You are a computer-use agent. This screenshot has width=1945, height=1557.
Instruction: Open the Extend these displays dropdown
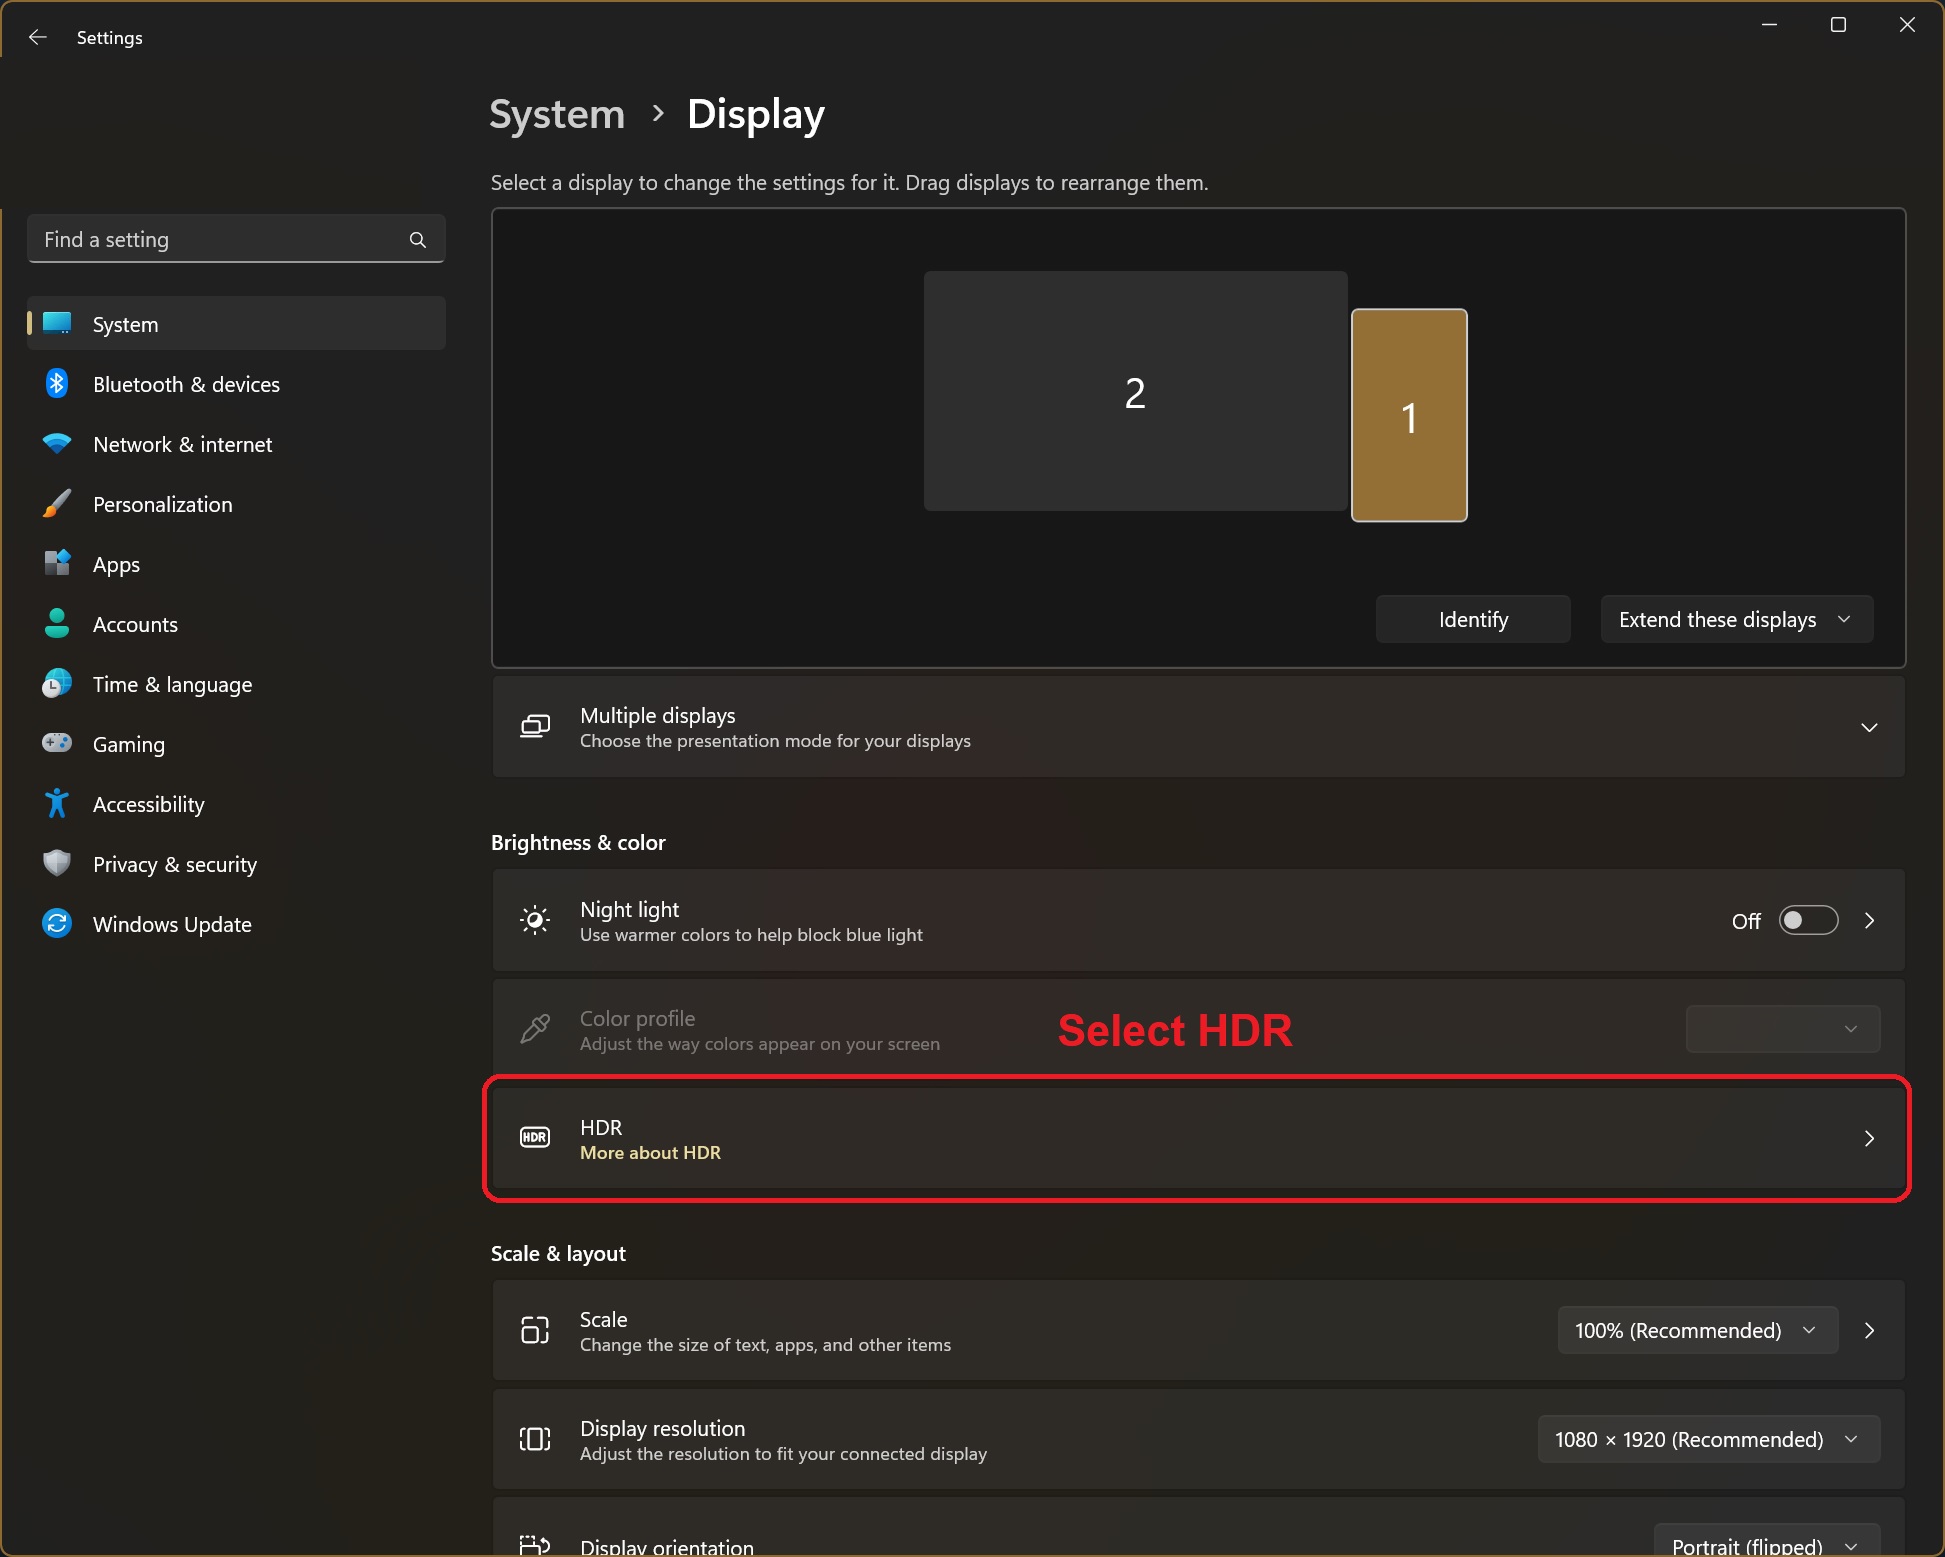(1736, 620)
